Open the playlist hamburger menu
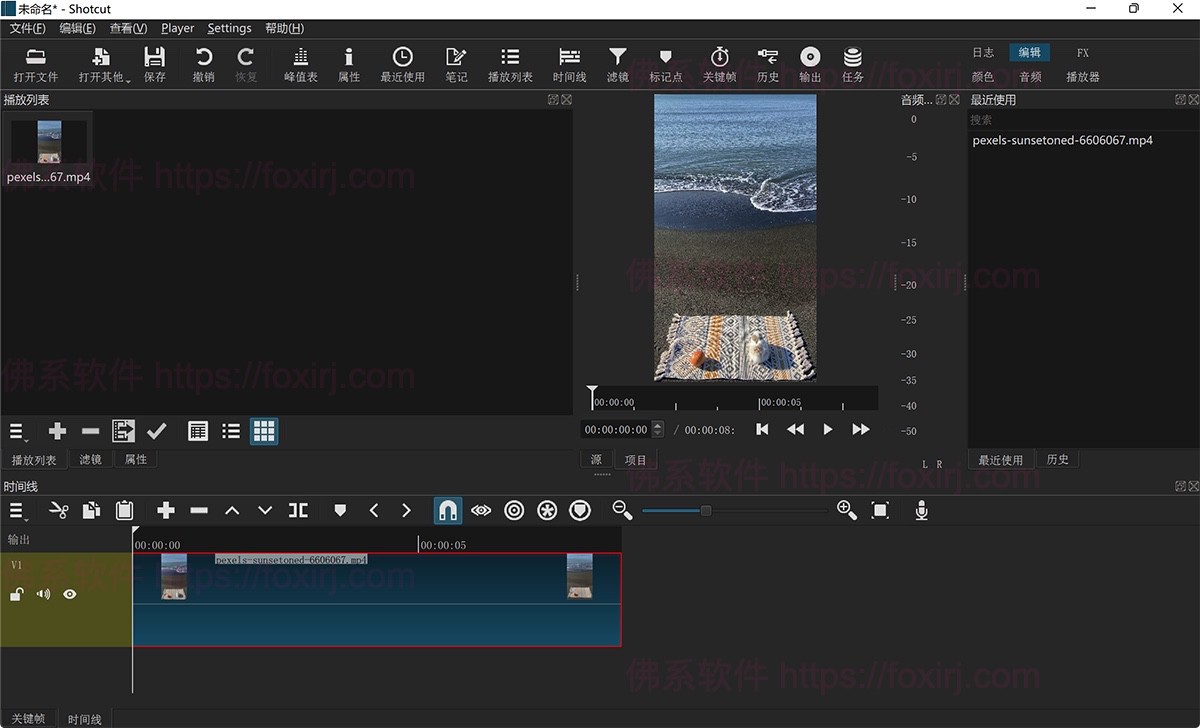Image resolution: width=1200 pixels, height=728 pixels. [16, 431]
